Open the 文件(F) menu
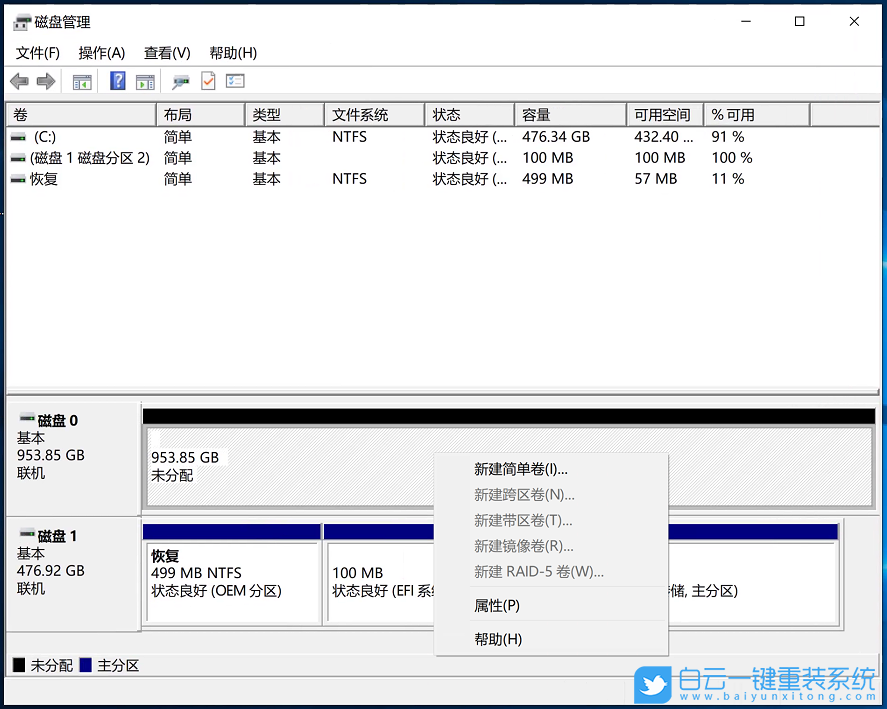887x709 pixels. click(x=37, y=53)
